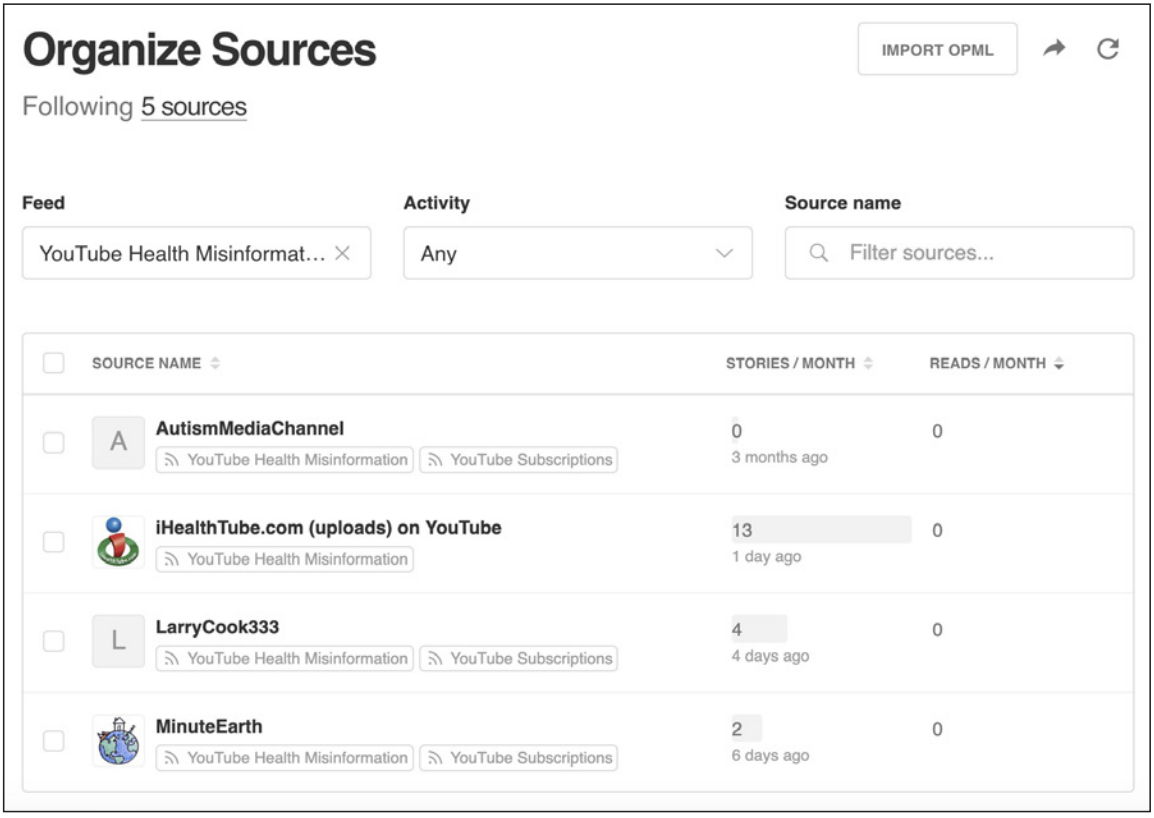This screenshot has width=1154, height=818.
Task: Click the share arrow icon
Action: tap(1054, 49)
